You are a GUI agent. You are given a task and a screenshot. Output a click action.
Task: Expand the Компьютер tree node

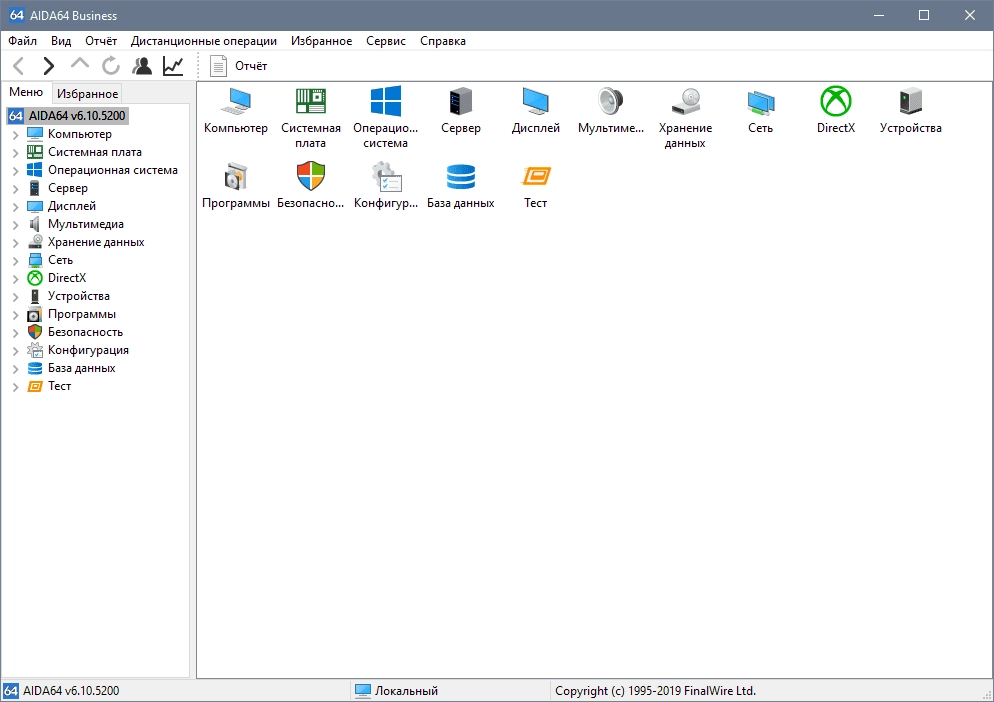tap(15, 134)
